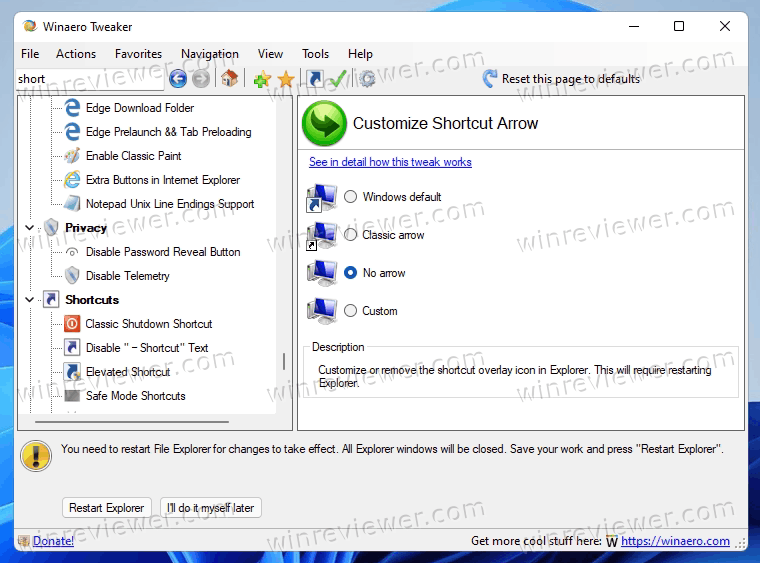
Task: Select Disable Telemetry tree item
Action: tap(127, 276)
